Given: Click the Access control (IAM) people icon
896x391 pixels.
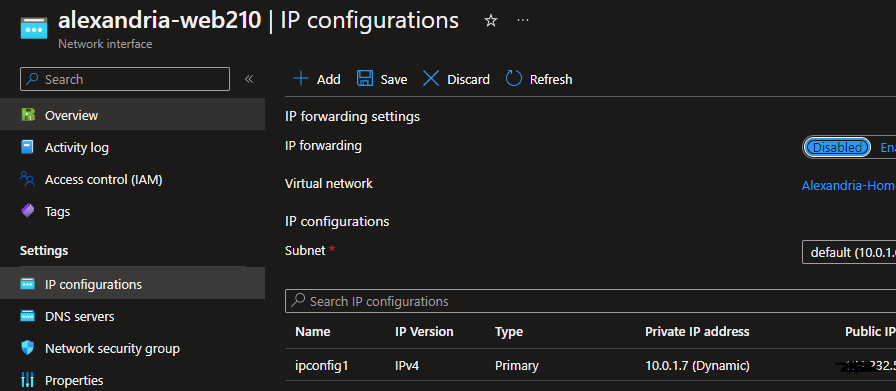Looking at the screenshot, I should tap(27, 179).
